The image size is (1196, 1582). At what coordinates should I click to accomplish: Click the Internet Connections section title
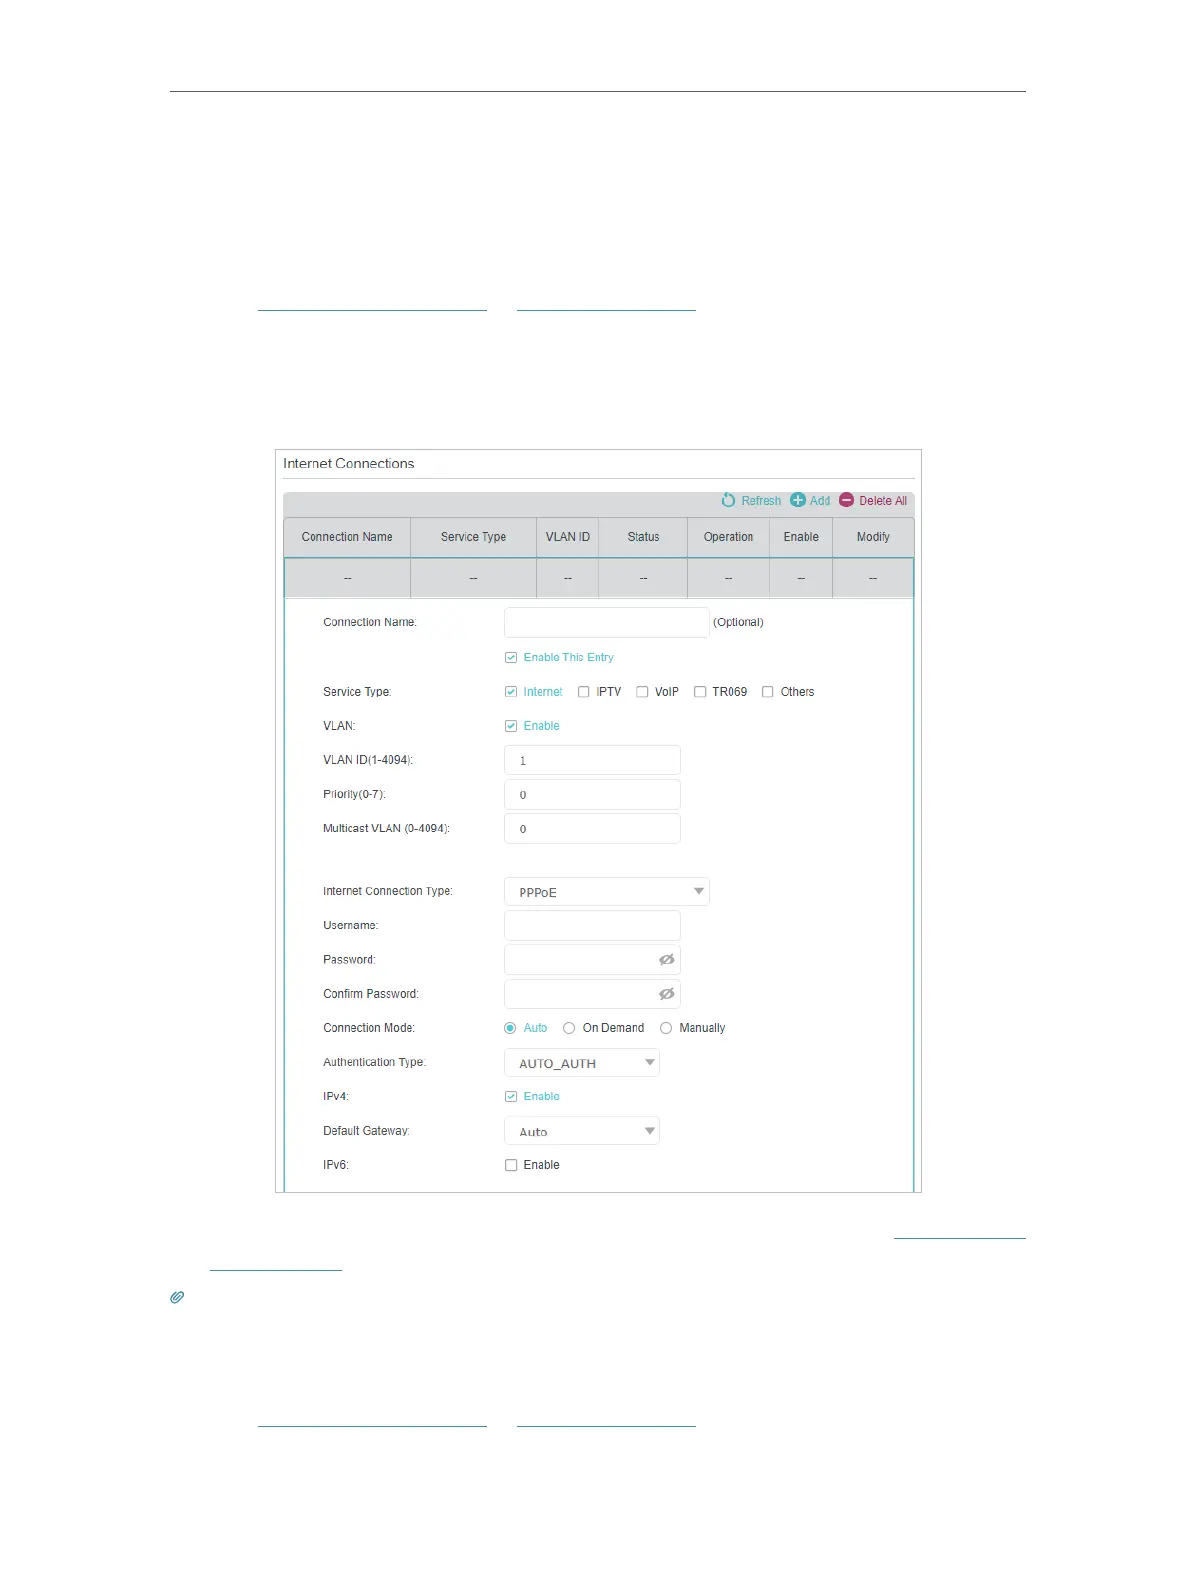[x=348, y=464]
